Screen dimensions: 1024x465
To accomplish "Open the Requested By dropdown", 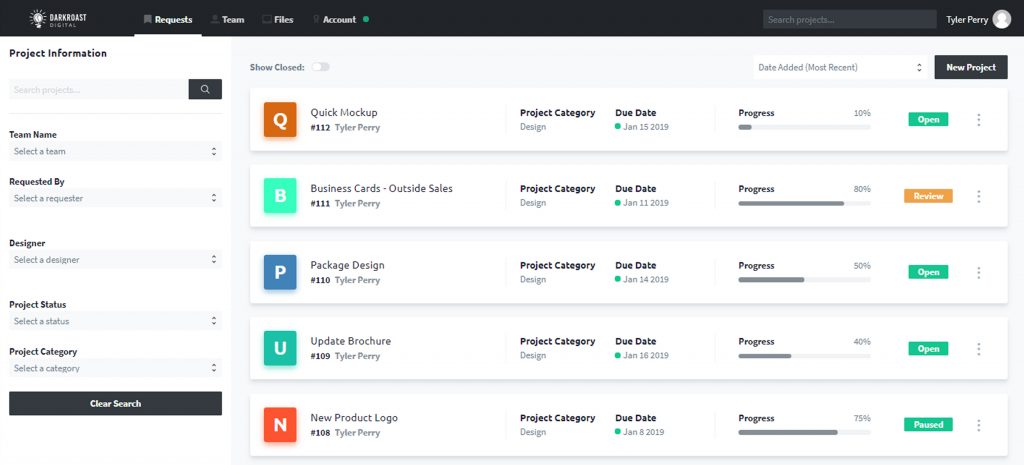I will coord(116,198).
